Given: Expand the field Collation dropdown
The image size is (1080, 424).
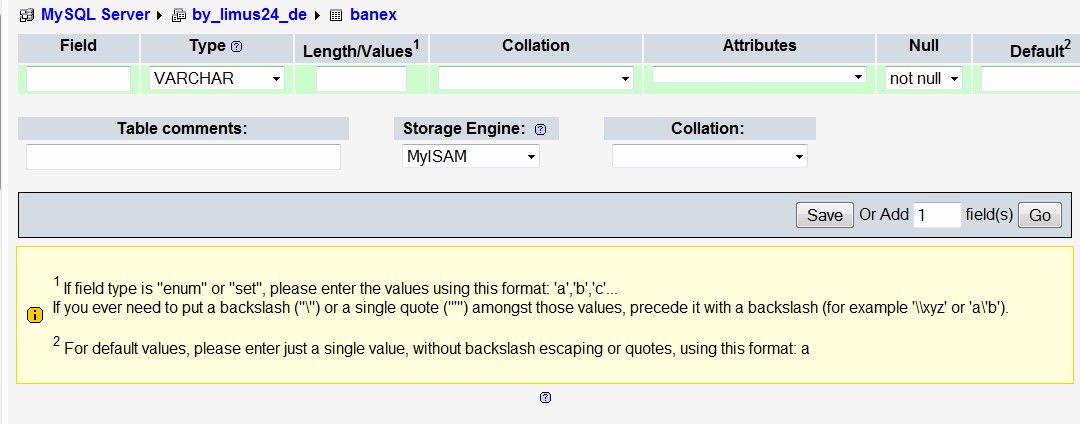Looking at the screenshot, I should (536, 78).
